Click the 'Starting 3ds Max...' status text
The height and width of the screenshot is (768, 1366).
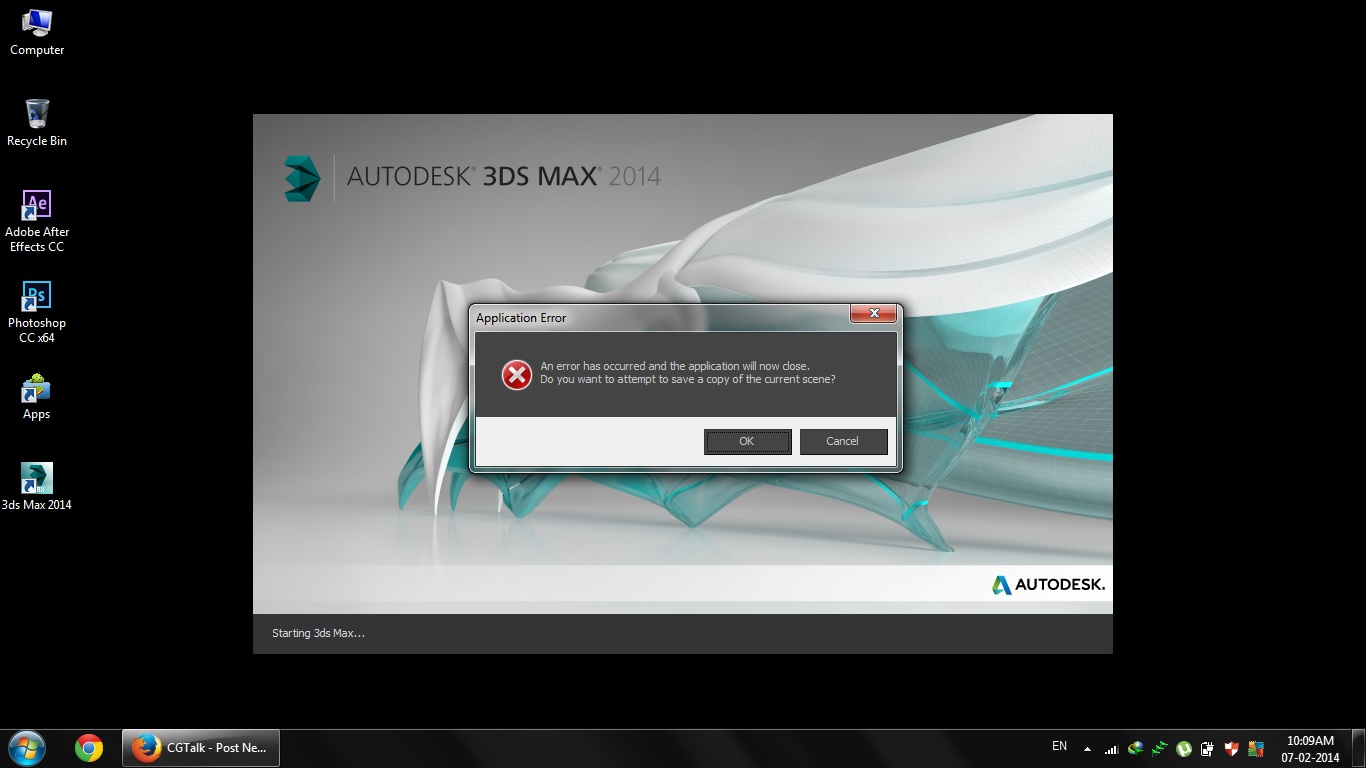click(x=318, y=633)
